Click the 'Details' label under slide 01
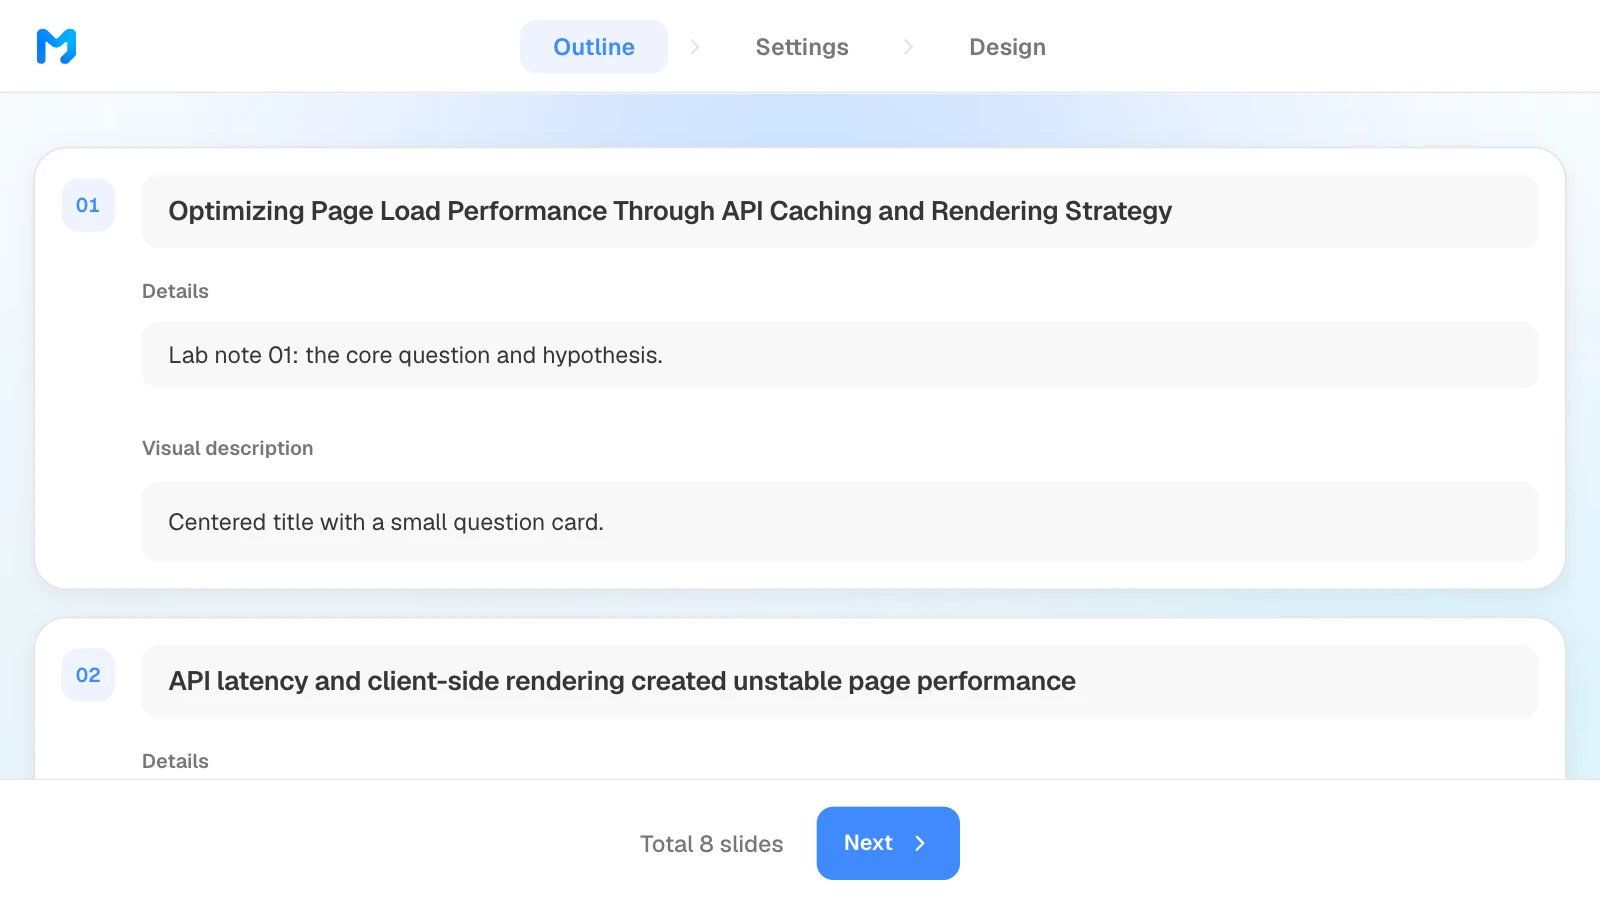The image size is (1600, 900). (175, 291)
